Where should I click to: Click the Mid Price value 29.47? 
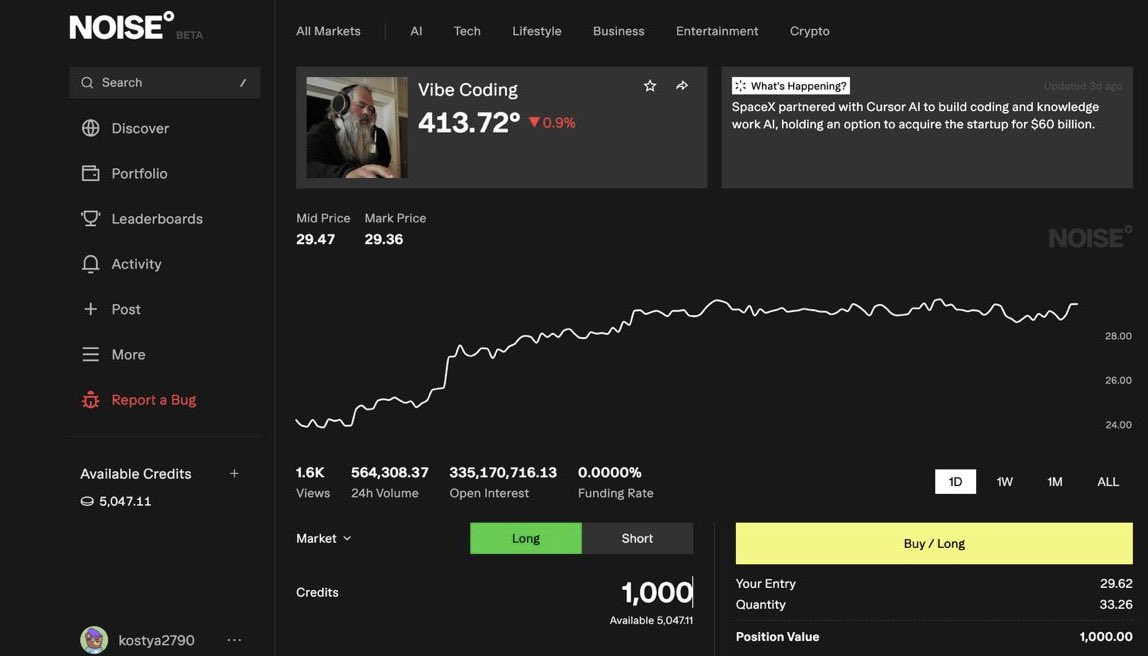(316, 239)
